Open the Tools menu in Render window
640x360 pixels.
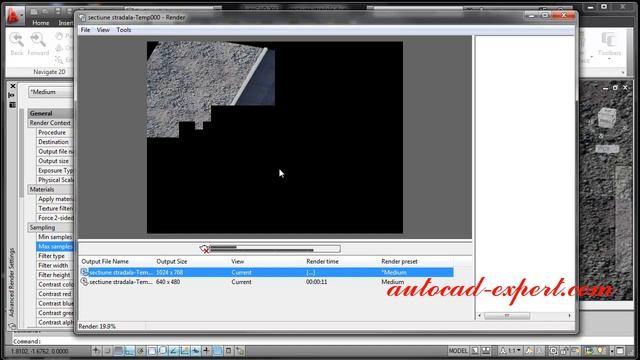point(123,30)
